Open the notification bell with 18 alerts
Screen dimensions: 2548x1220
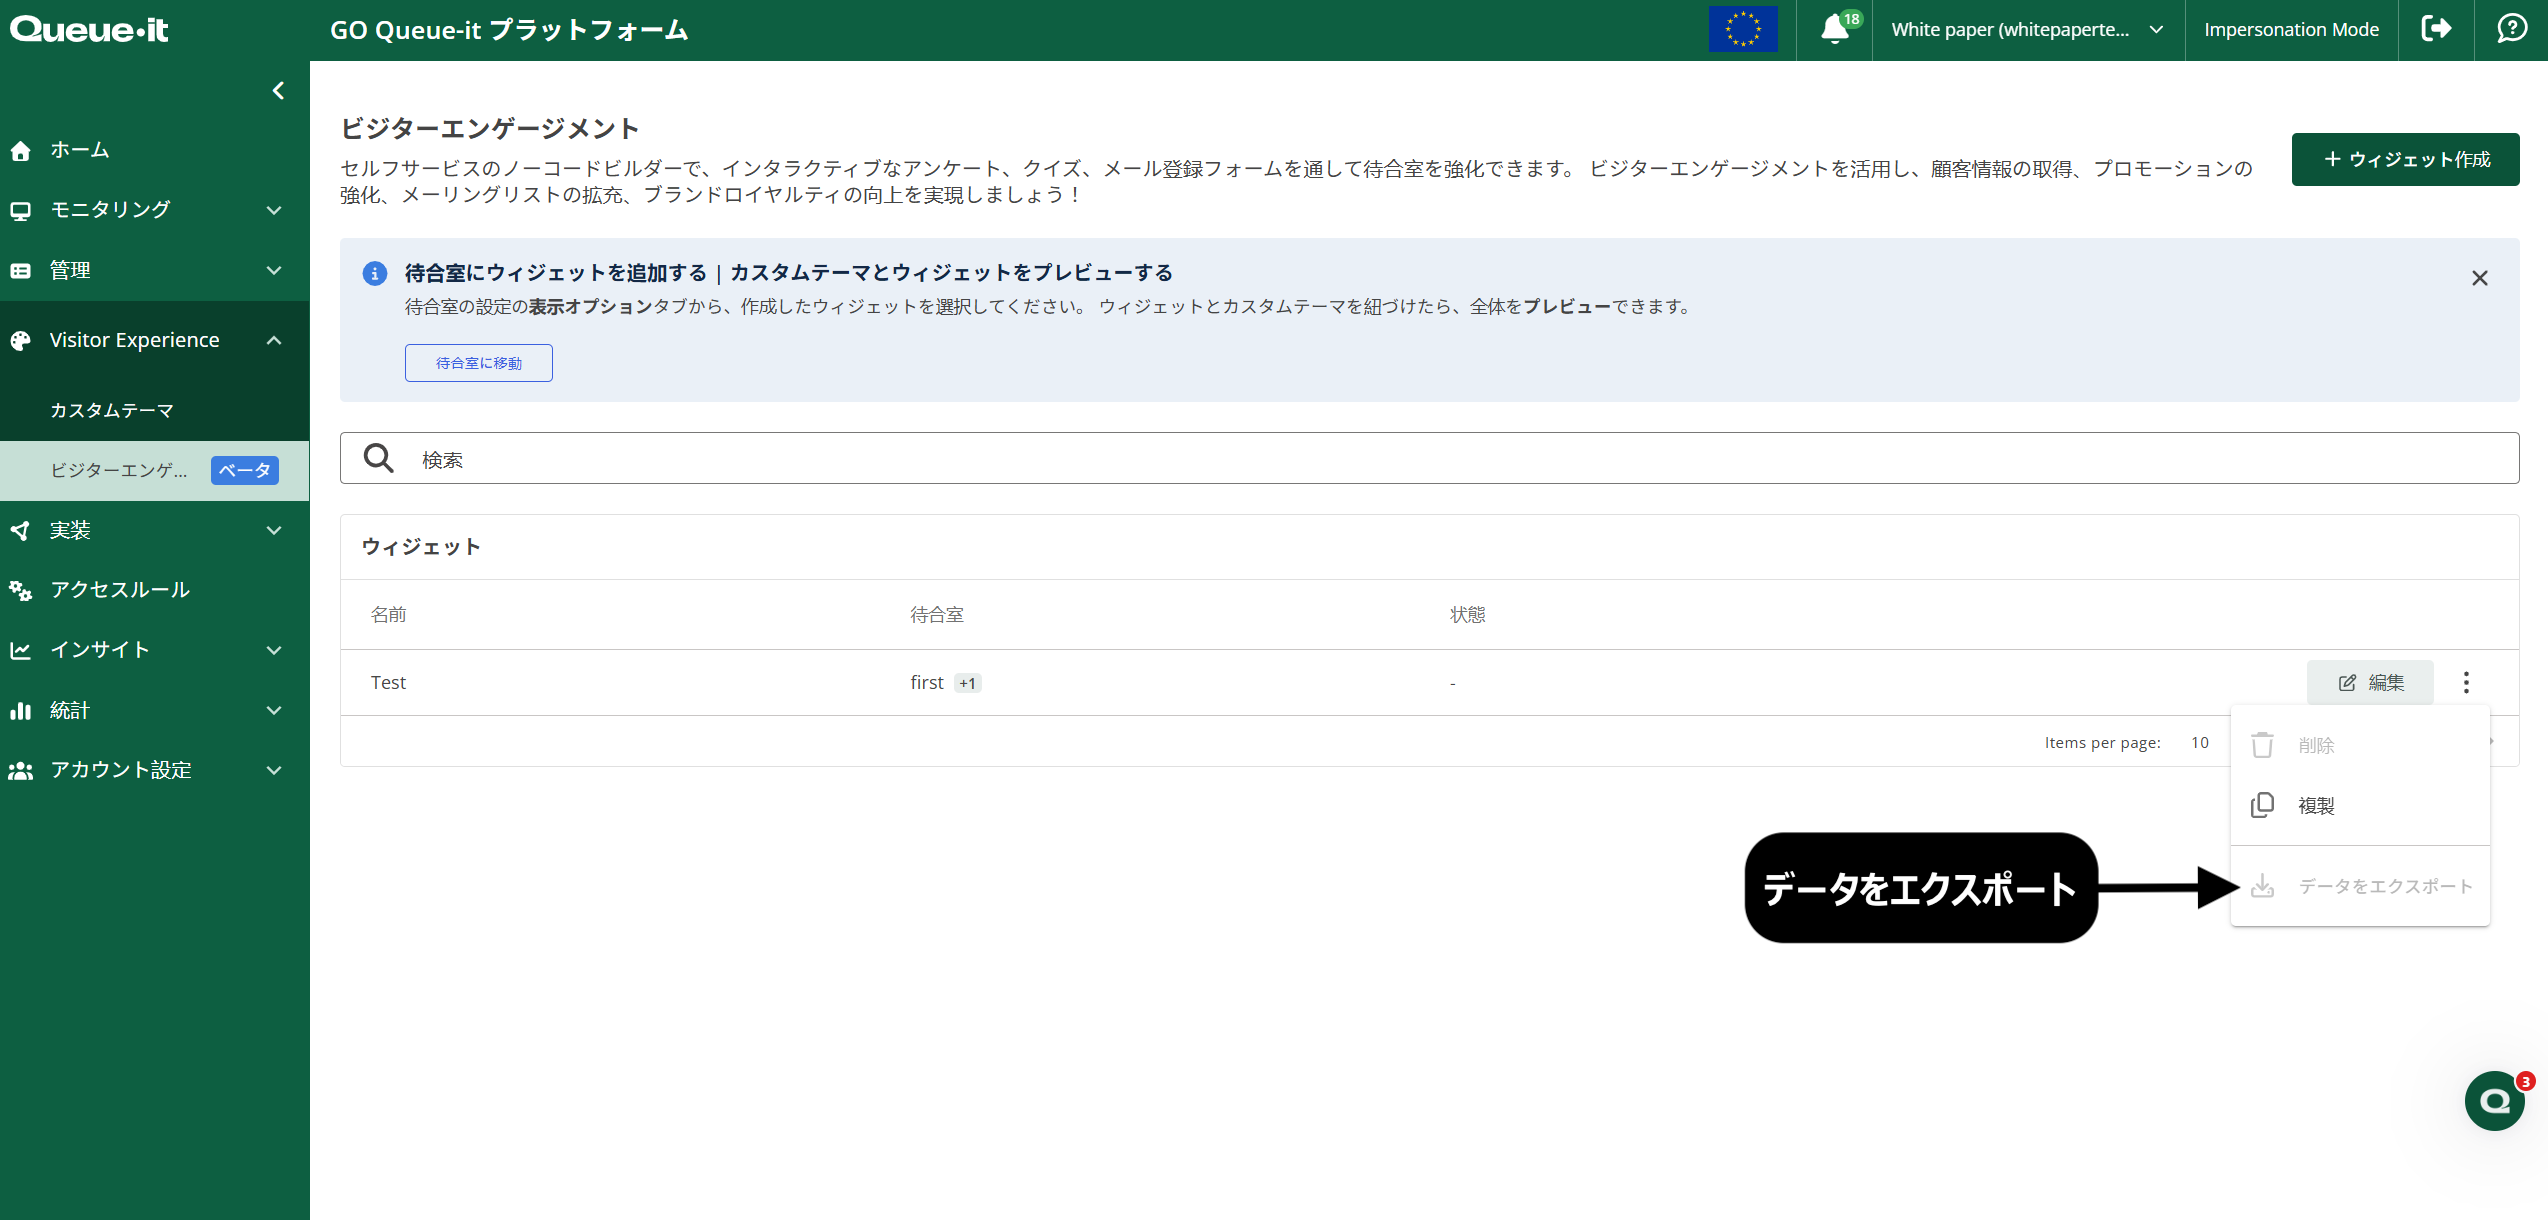coord(1835,29)
